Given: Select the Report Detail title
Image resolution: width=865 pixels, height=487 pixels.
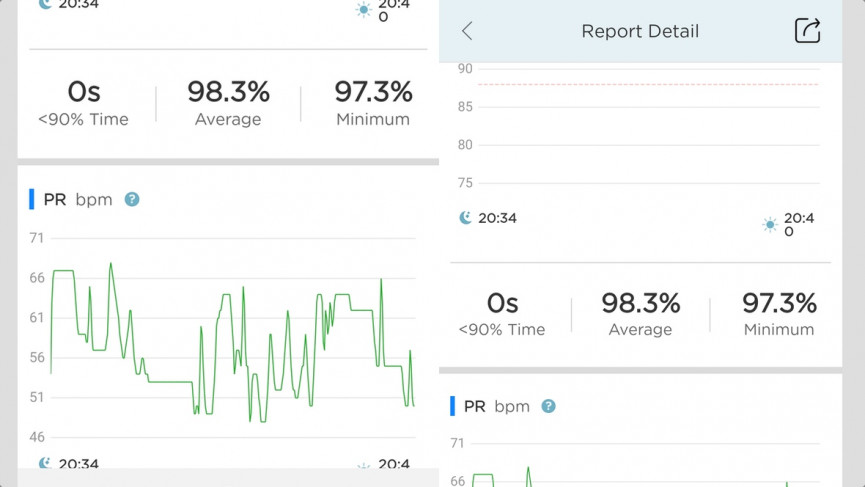Looking at the screenshot, I should point(640,31).
